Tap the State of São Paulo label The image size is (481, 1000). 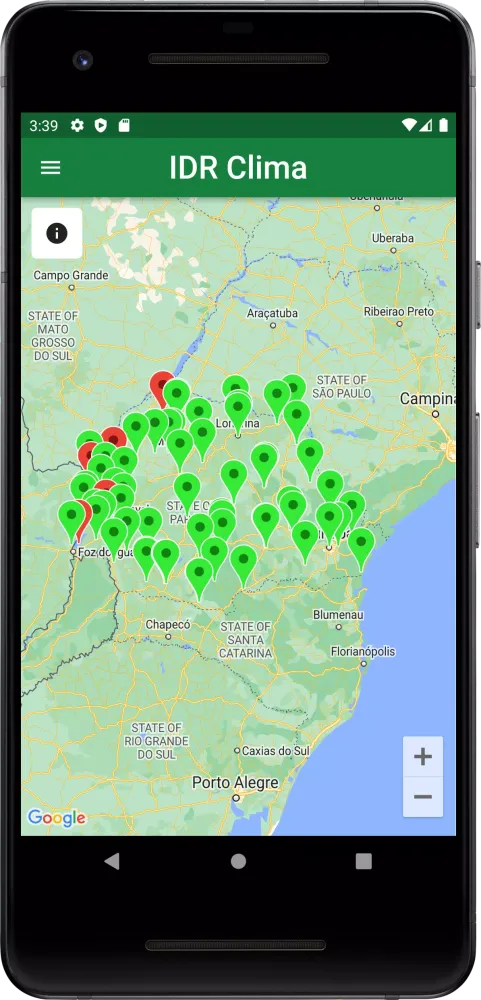(x=343, y=387)
